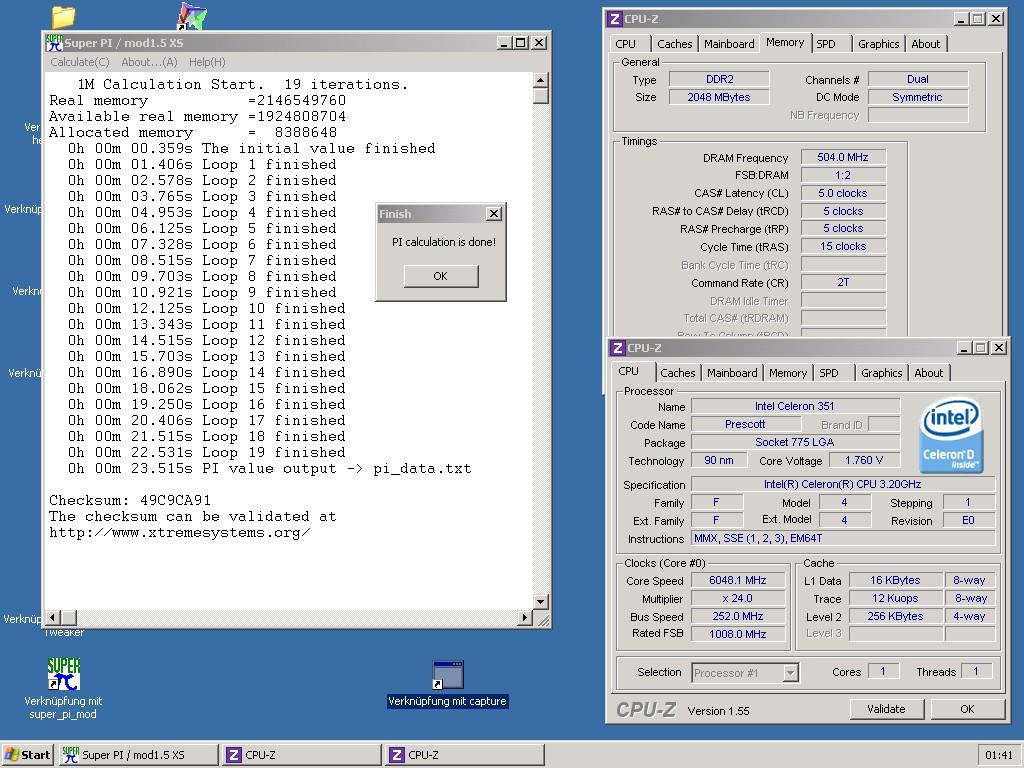Click the Windows Start button
Viewport: 1024px width, 768px height.
pyautogui.click(x=27, y=755)
